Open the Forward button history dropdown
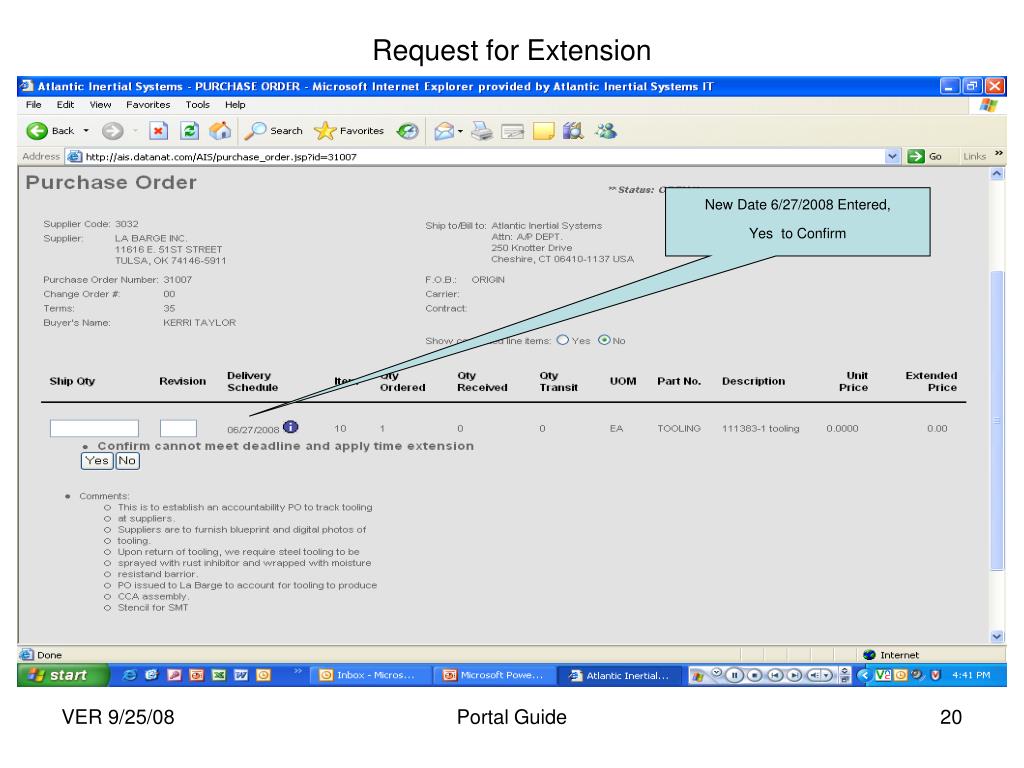Image resolution: width=1024 pixels, height=768 pixels. click(x=135, y=131)
